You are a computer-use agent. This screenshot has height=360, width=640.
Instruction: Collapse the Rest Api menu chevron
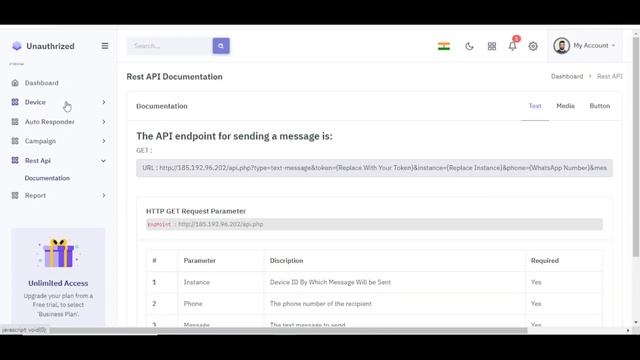click(104, 161)
